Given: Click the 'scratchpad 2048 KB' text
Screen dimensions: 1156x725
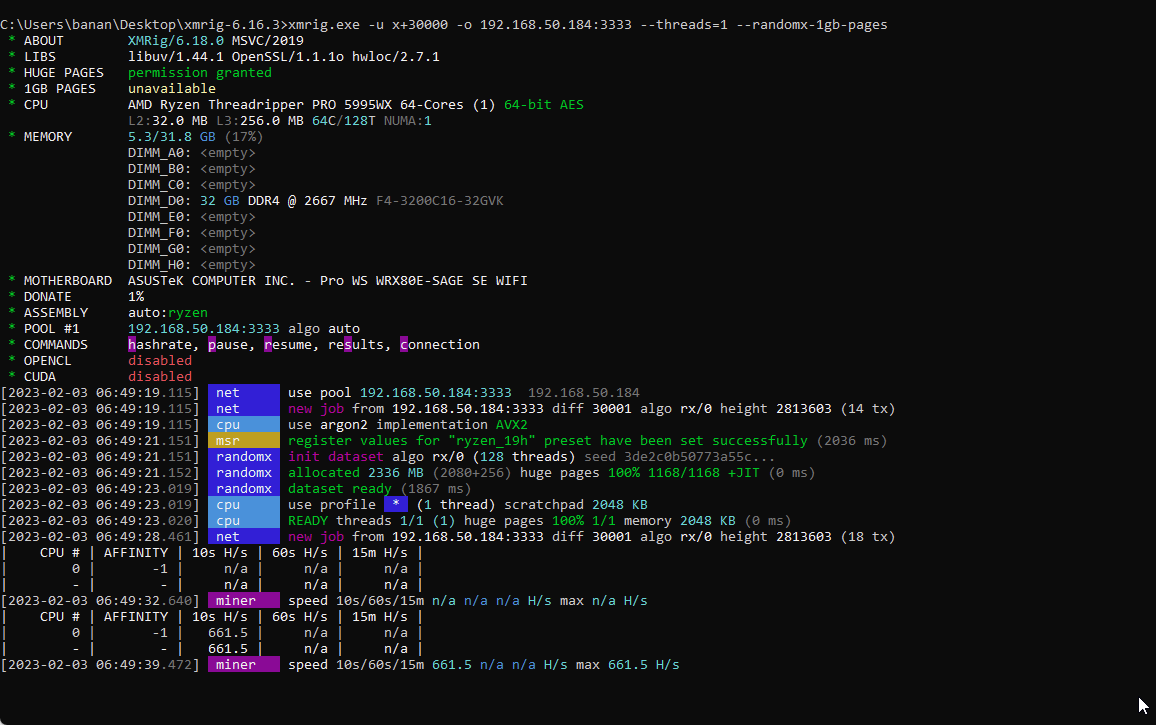Looking at the screenshot, I should (576, 504).
